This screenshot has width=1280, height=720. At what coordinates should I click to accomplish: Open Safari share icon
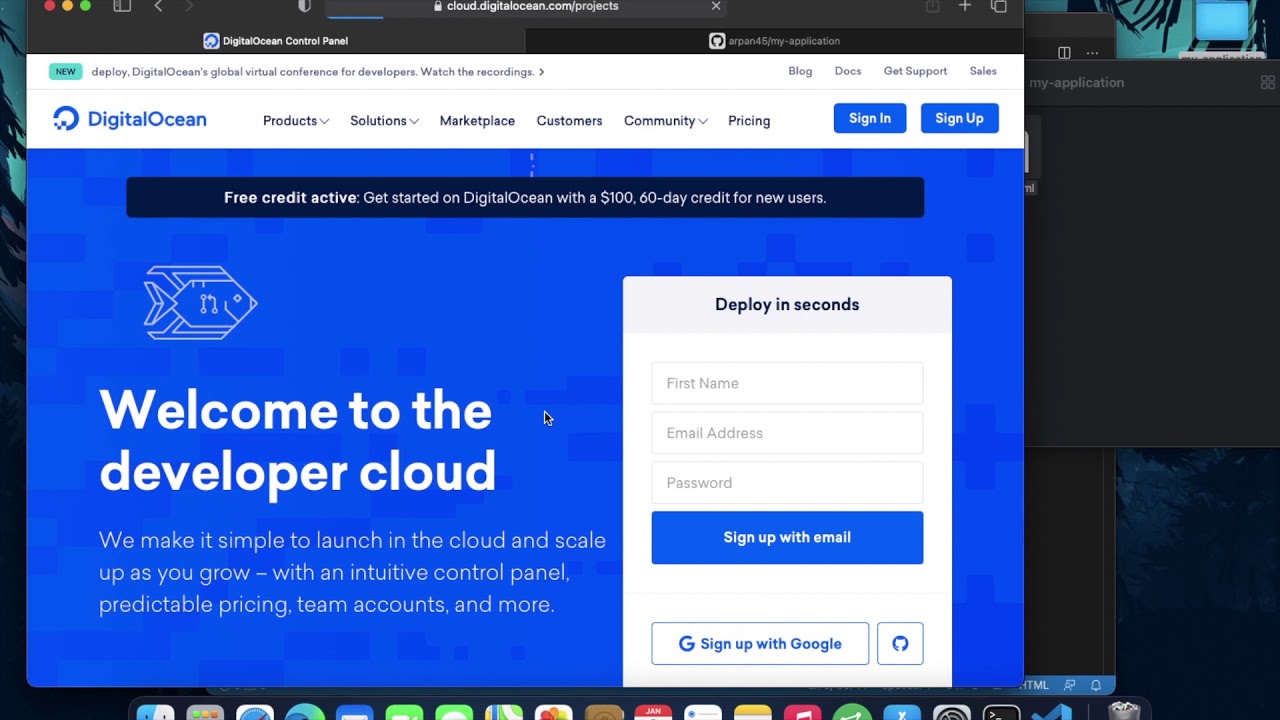click(x=932, y=6)
